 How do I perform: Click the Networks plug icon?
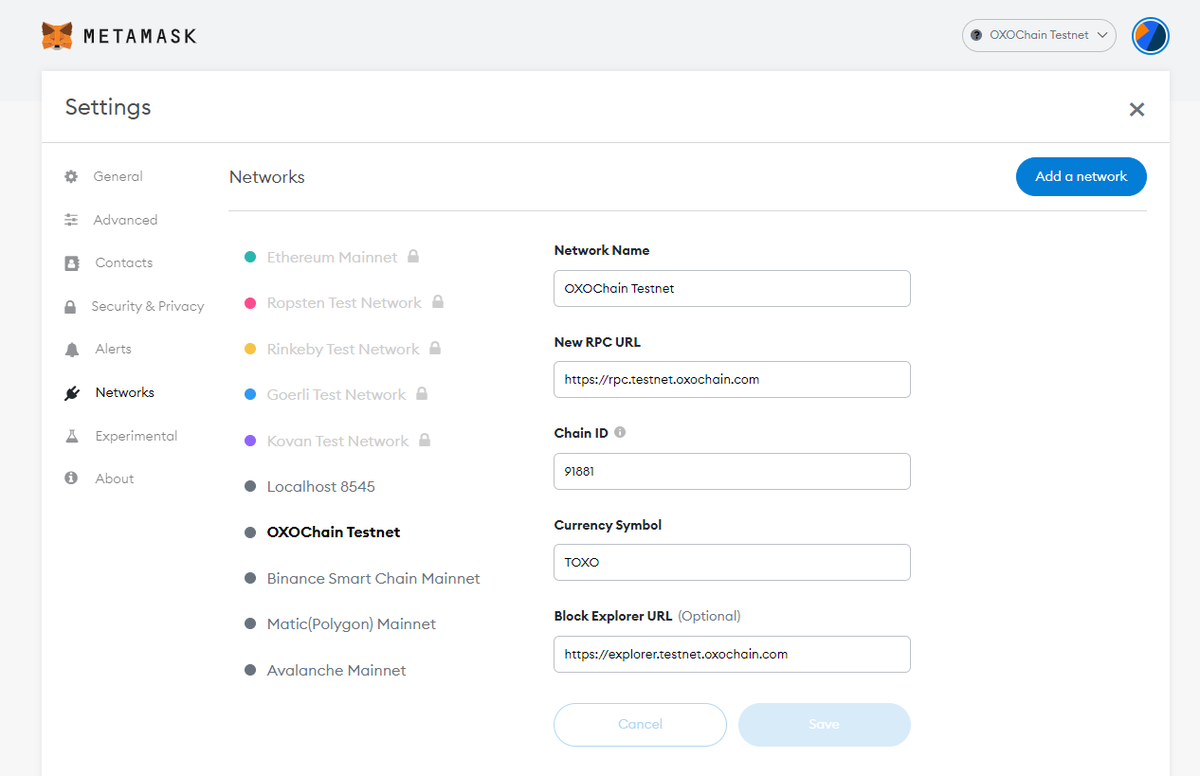click(71, 393)
